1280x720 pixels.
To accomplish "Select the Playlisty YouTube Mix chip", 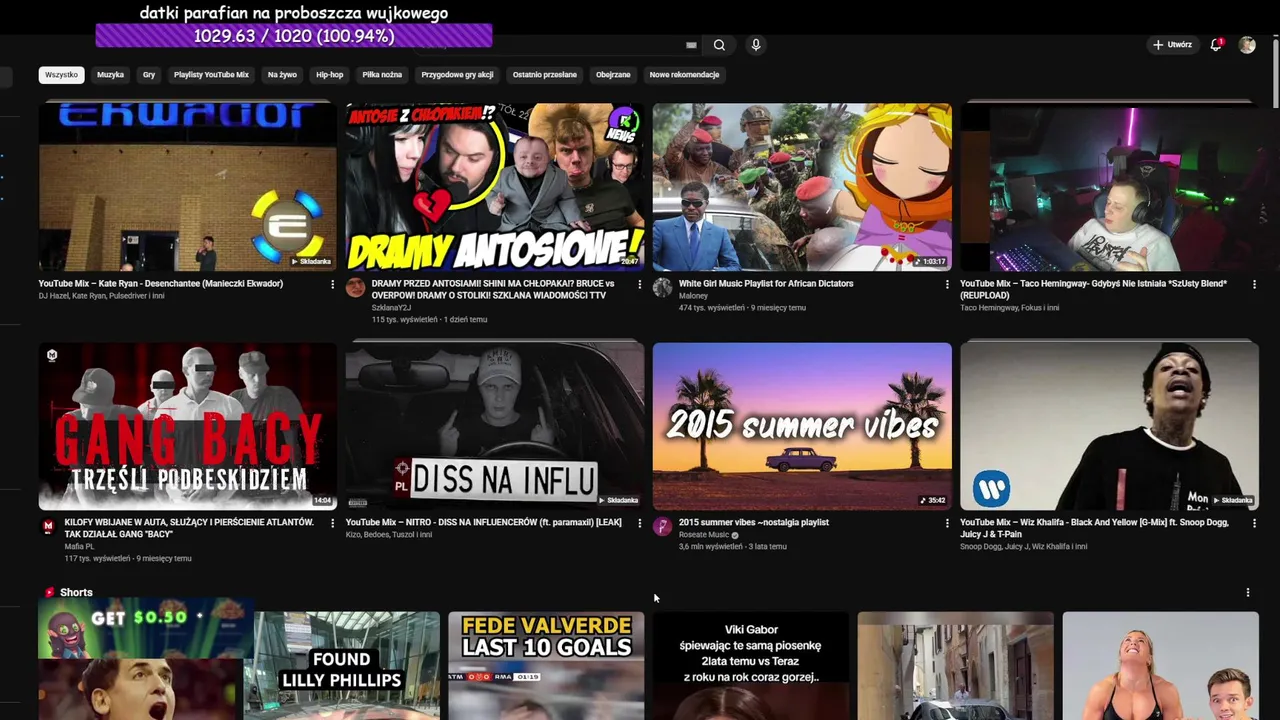I will pos(211,75).
